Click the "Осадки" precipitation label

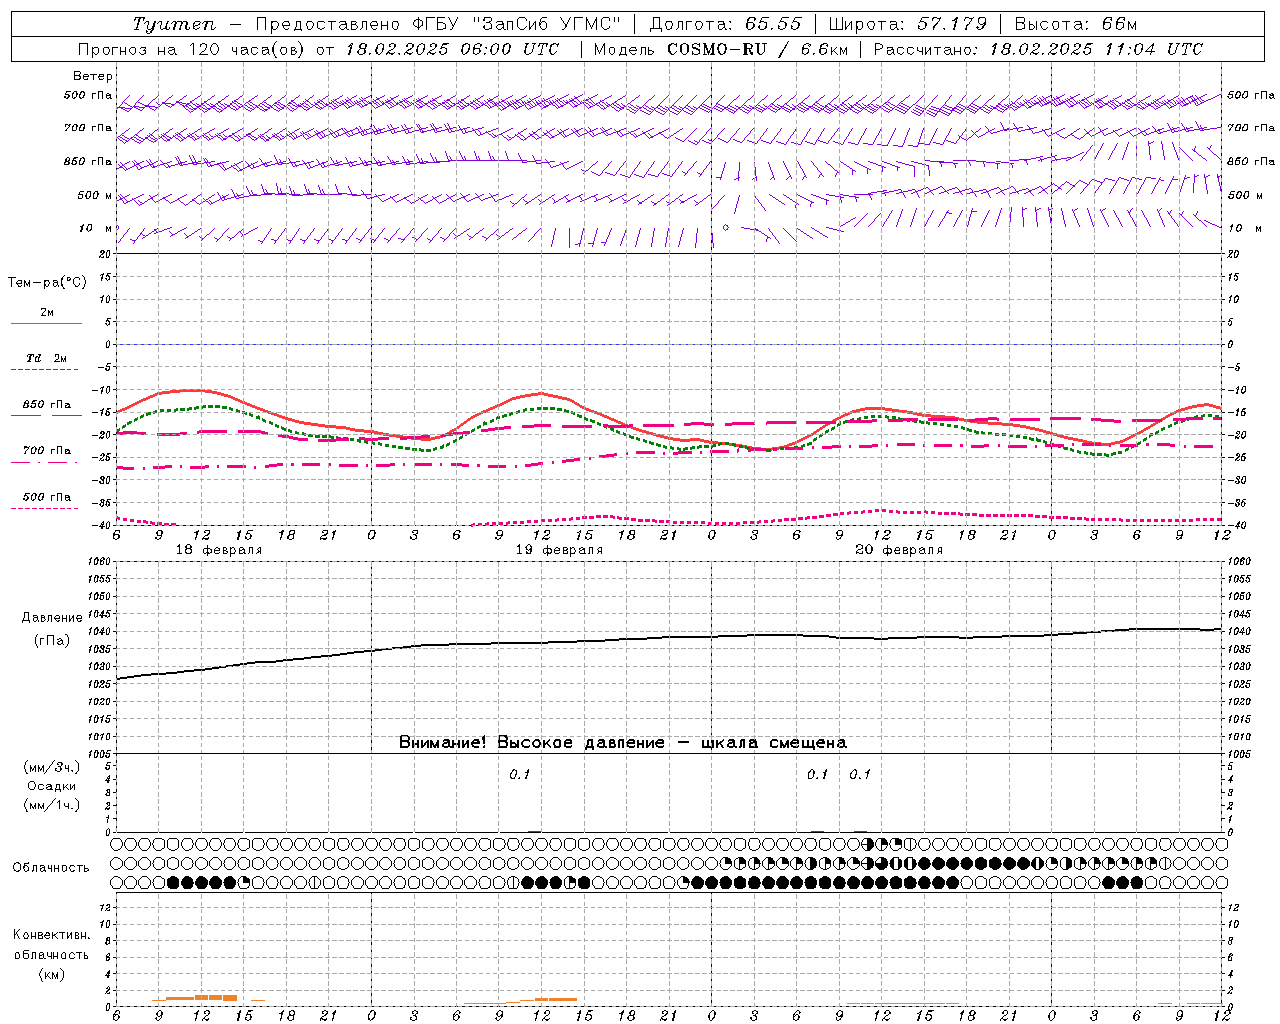(52, 786)
